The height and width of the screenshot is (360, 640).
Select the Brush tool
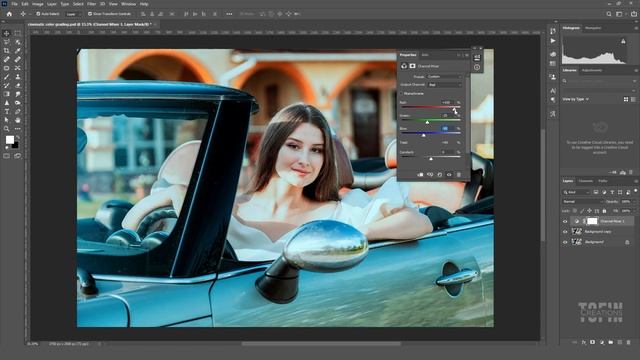[x=7, y=77]
